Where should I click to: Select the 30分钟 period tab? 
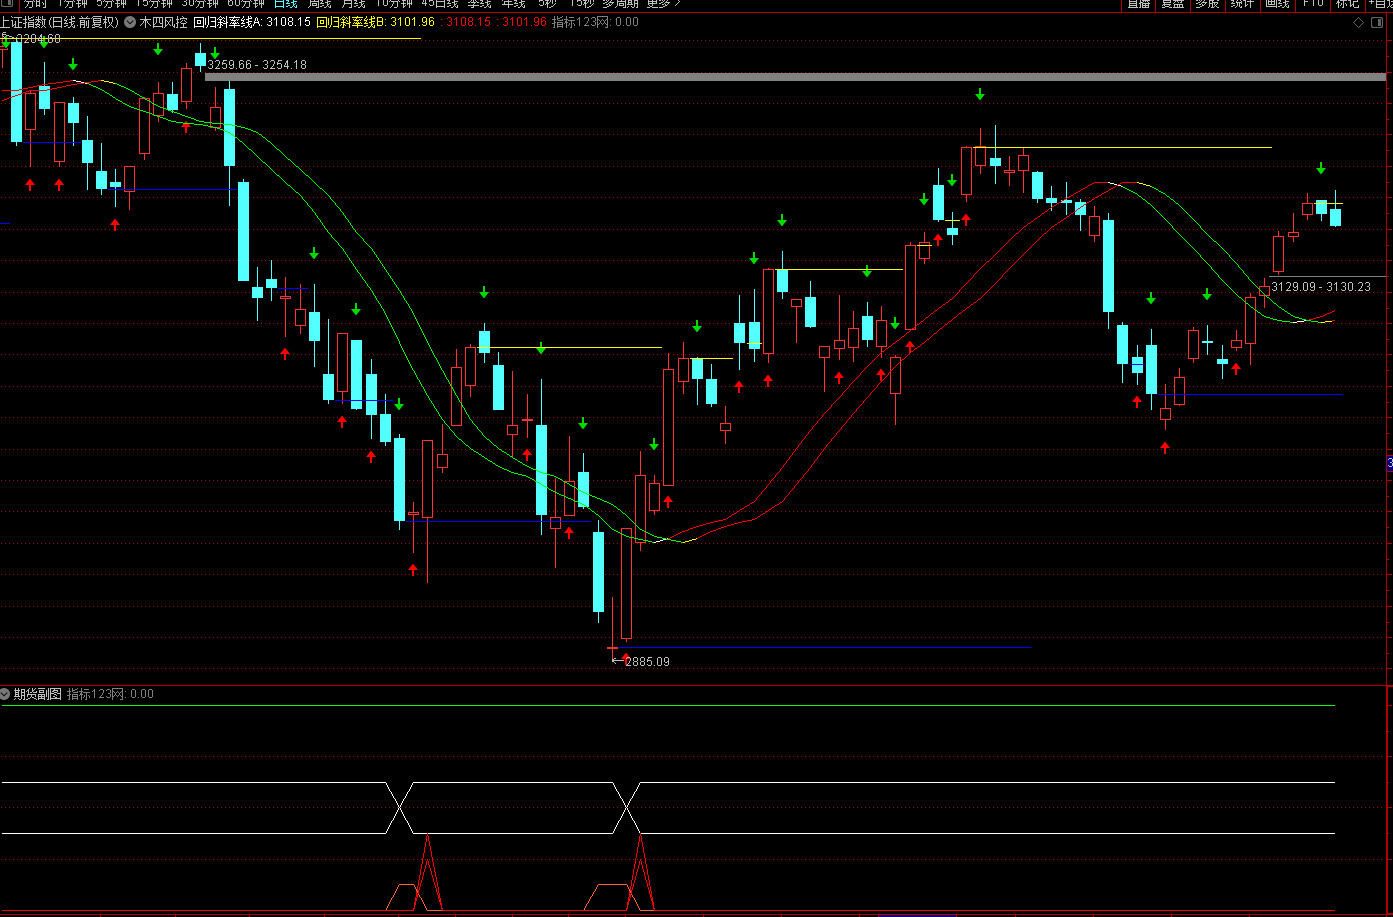point(199,4)
